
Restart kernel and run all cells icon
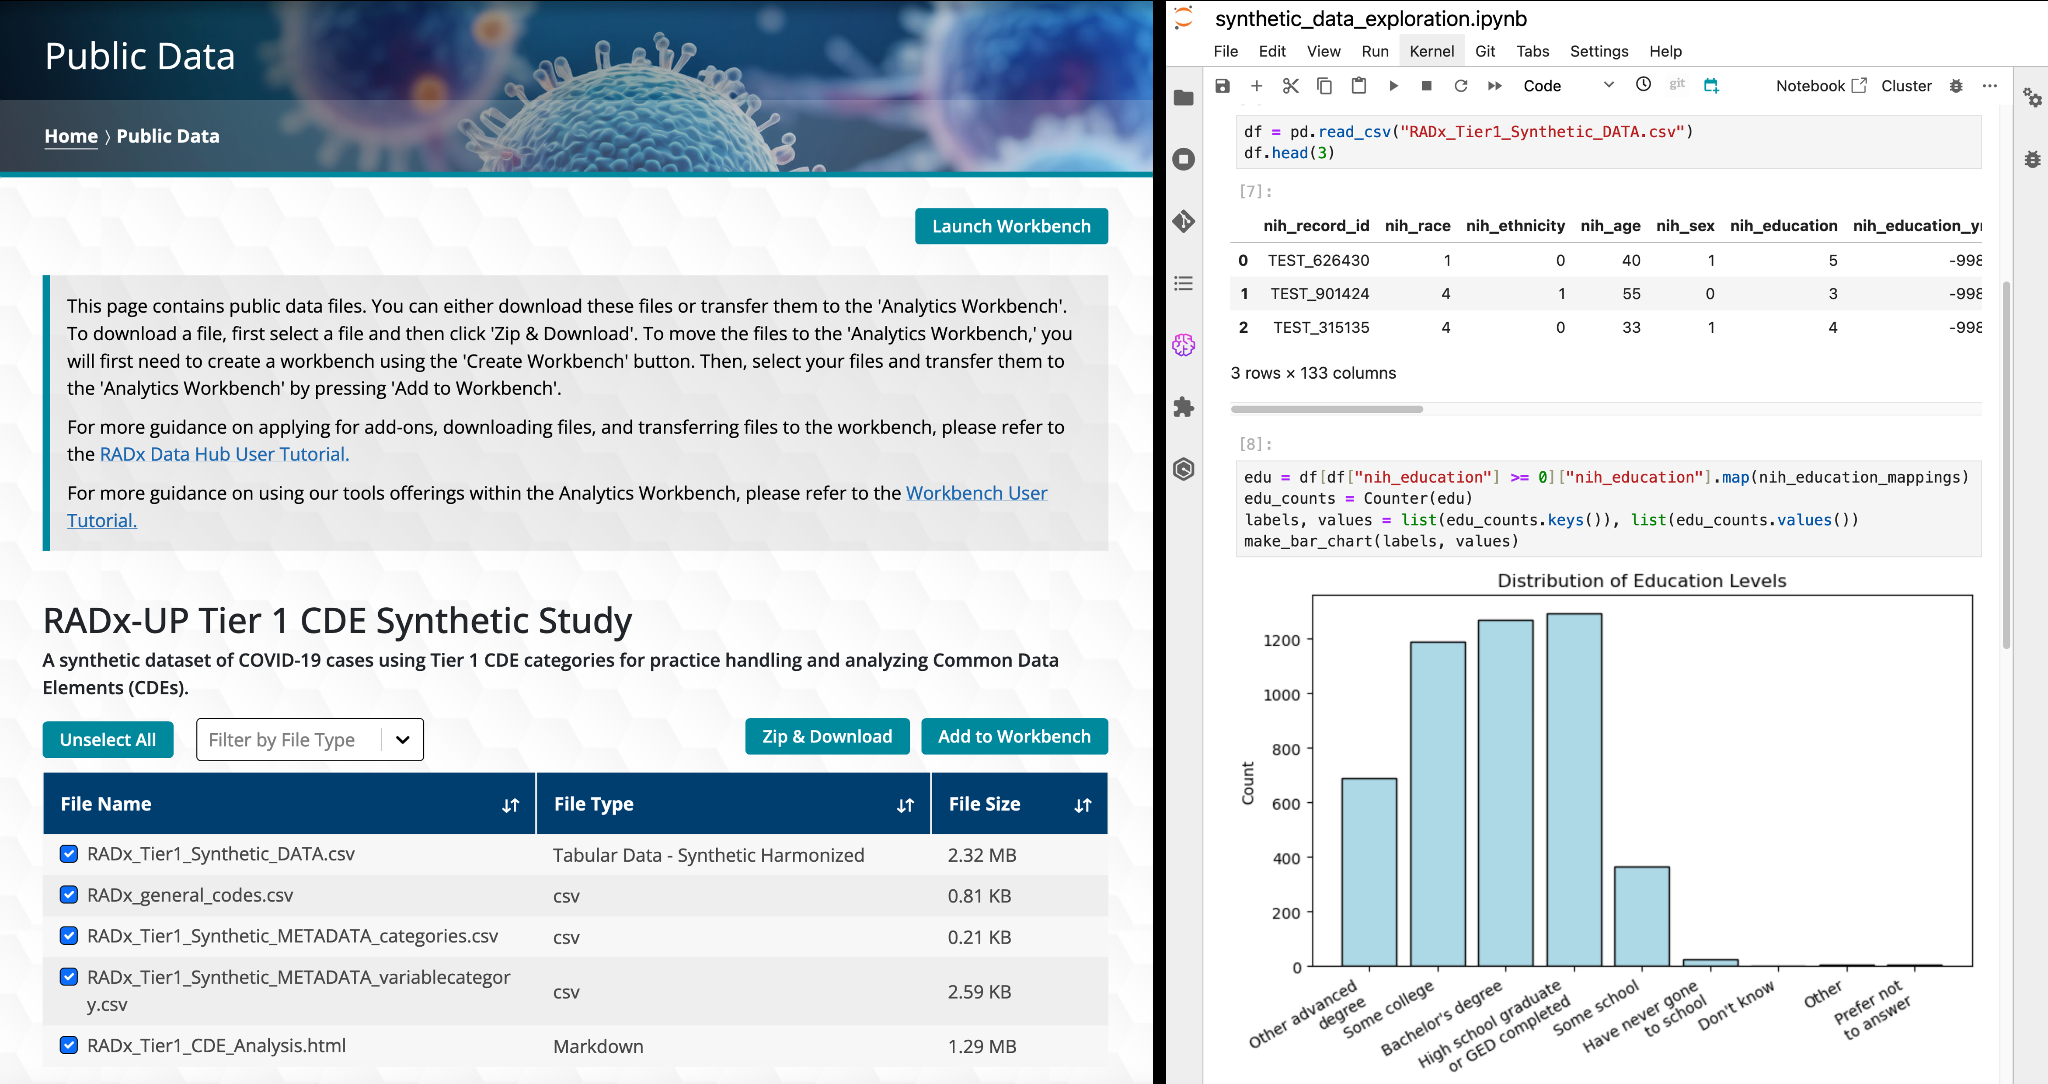[1495, 86]
